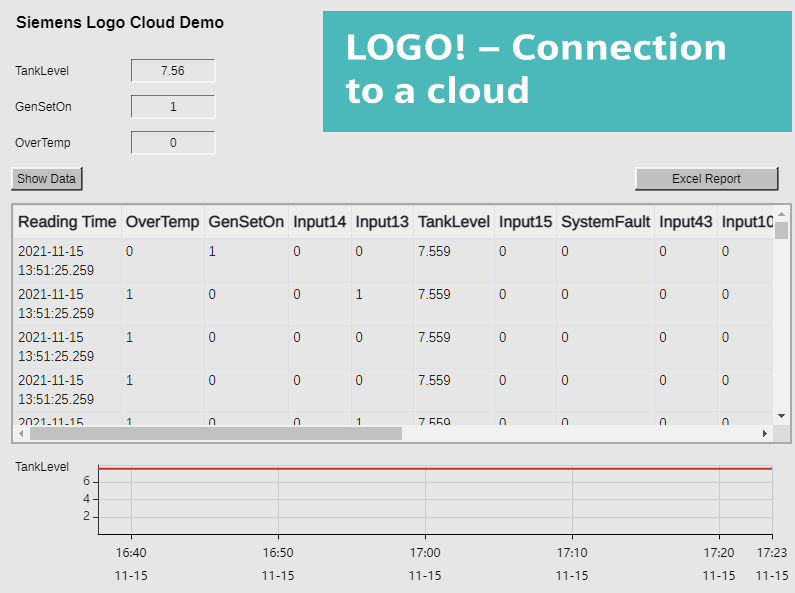Screen dimensions: 795x593
Task: Click the Input14 column header
Action: [319, 222]
